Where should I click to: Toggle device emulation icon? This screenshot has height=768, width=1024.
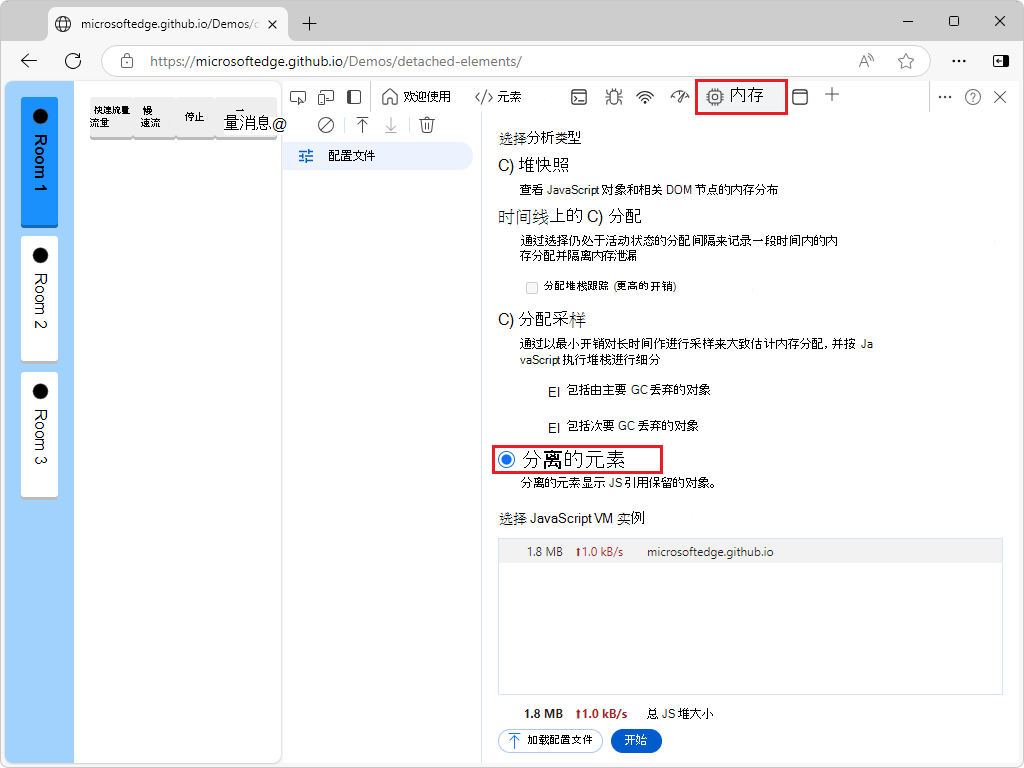326,97
